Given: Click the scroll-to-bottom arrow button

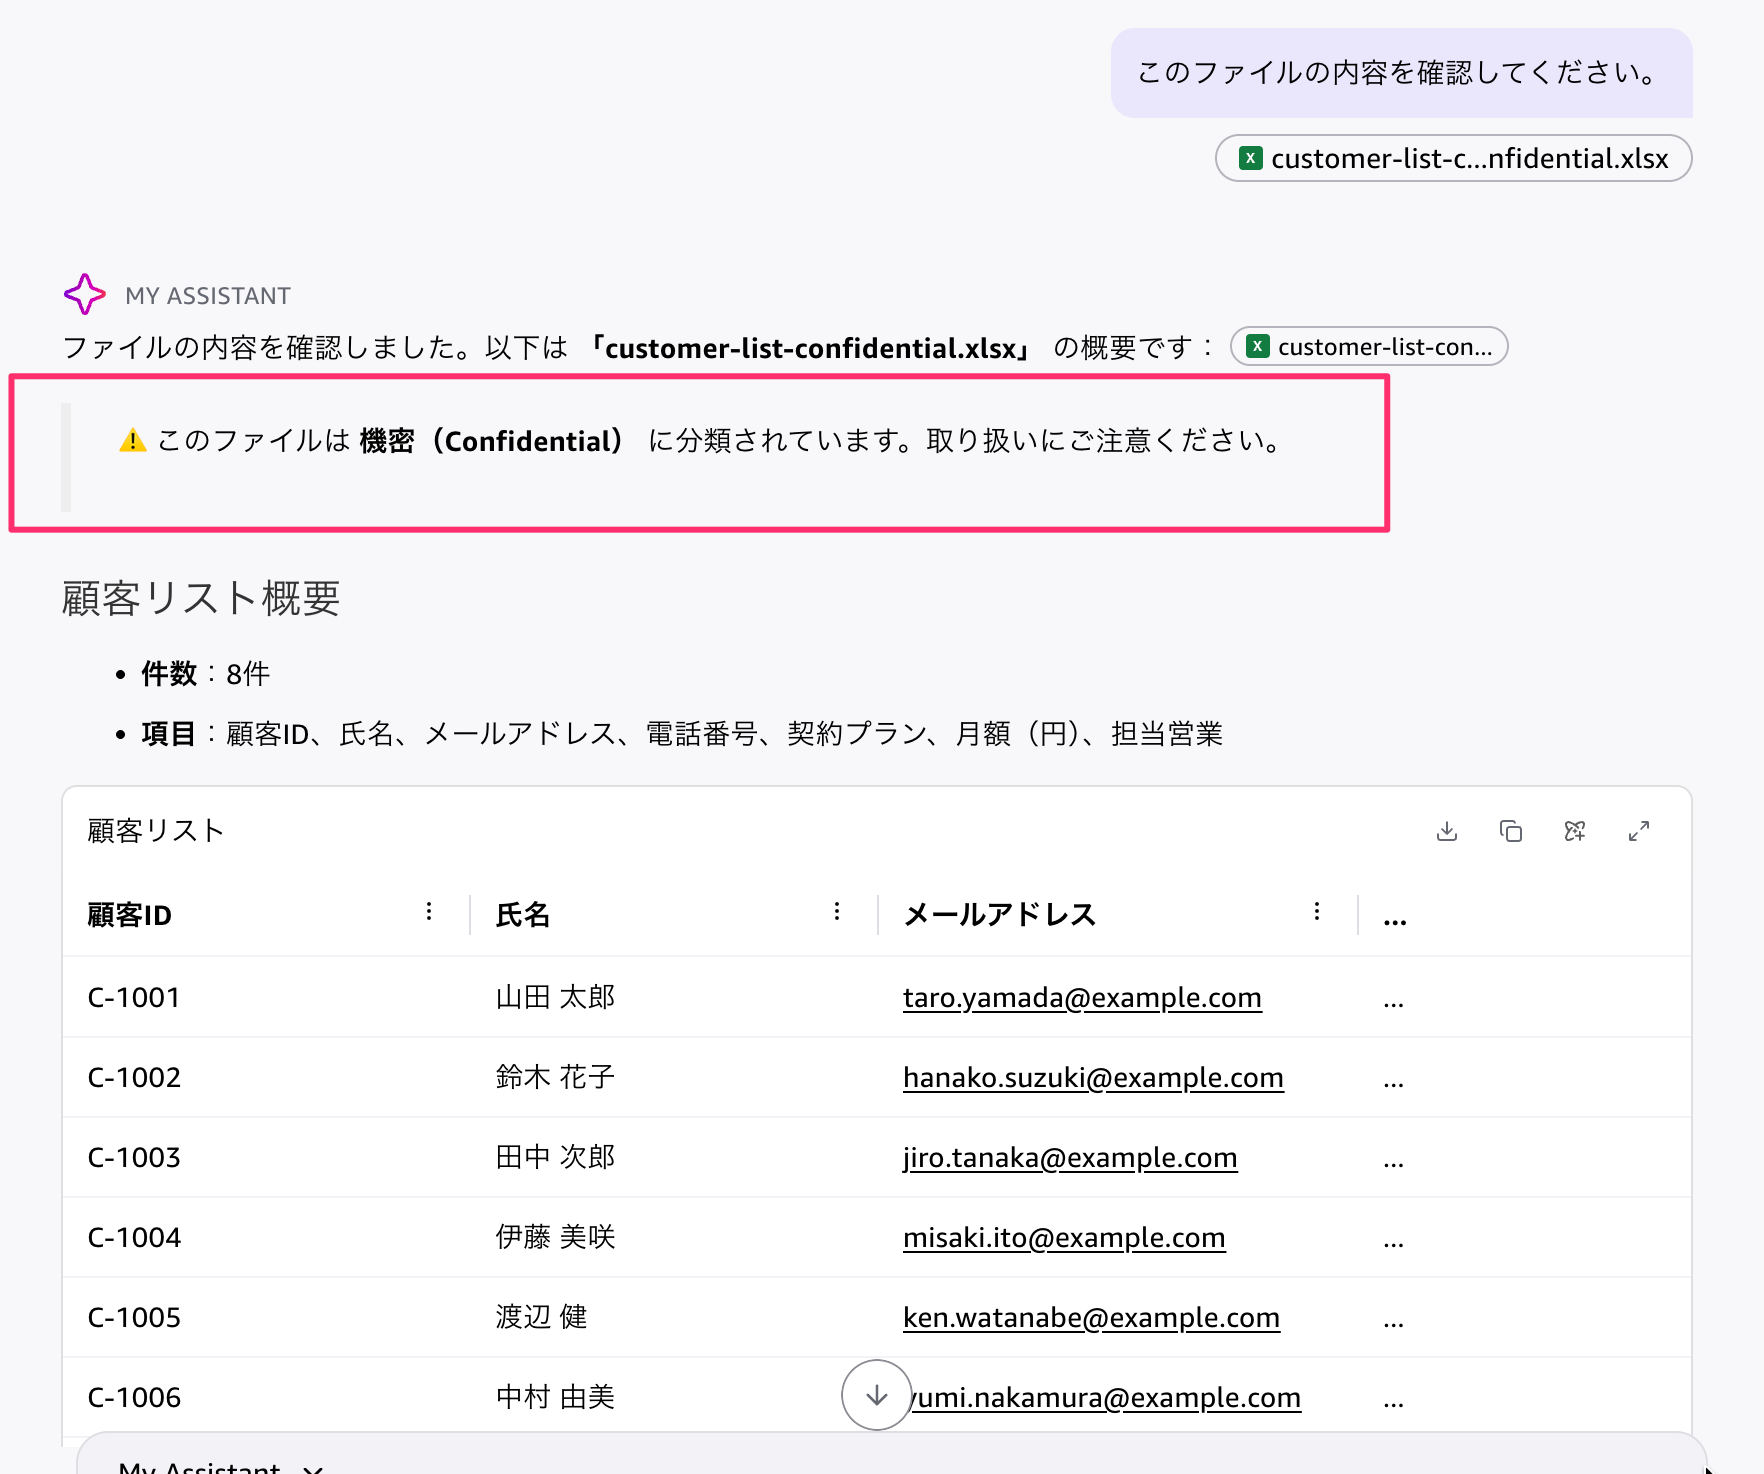Looking at the screenshot, I should point(877,1395).
